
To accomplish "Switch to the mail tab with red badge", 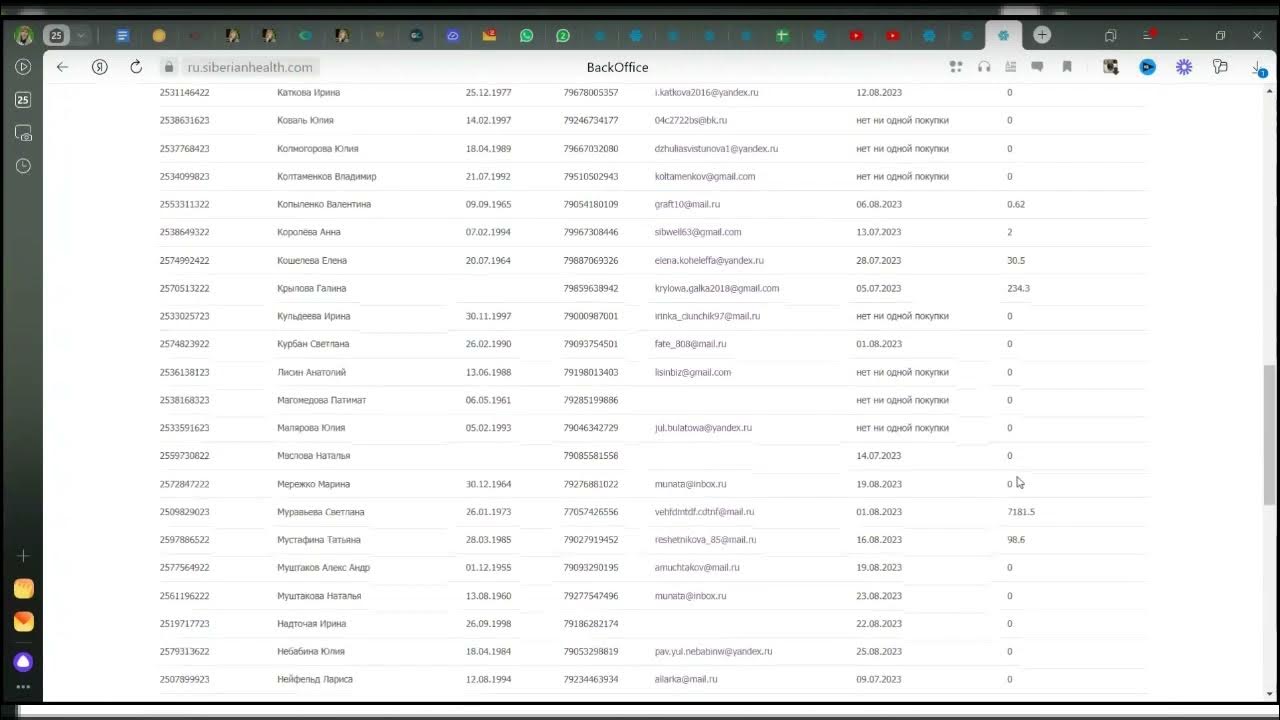I will [490, 35].
